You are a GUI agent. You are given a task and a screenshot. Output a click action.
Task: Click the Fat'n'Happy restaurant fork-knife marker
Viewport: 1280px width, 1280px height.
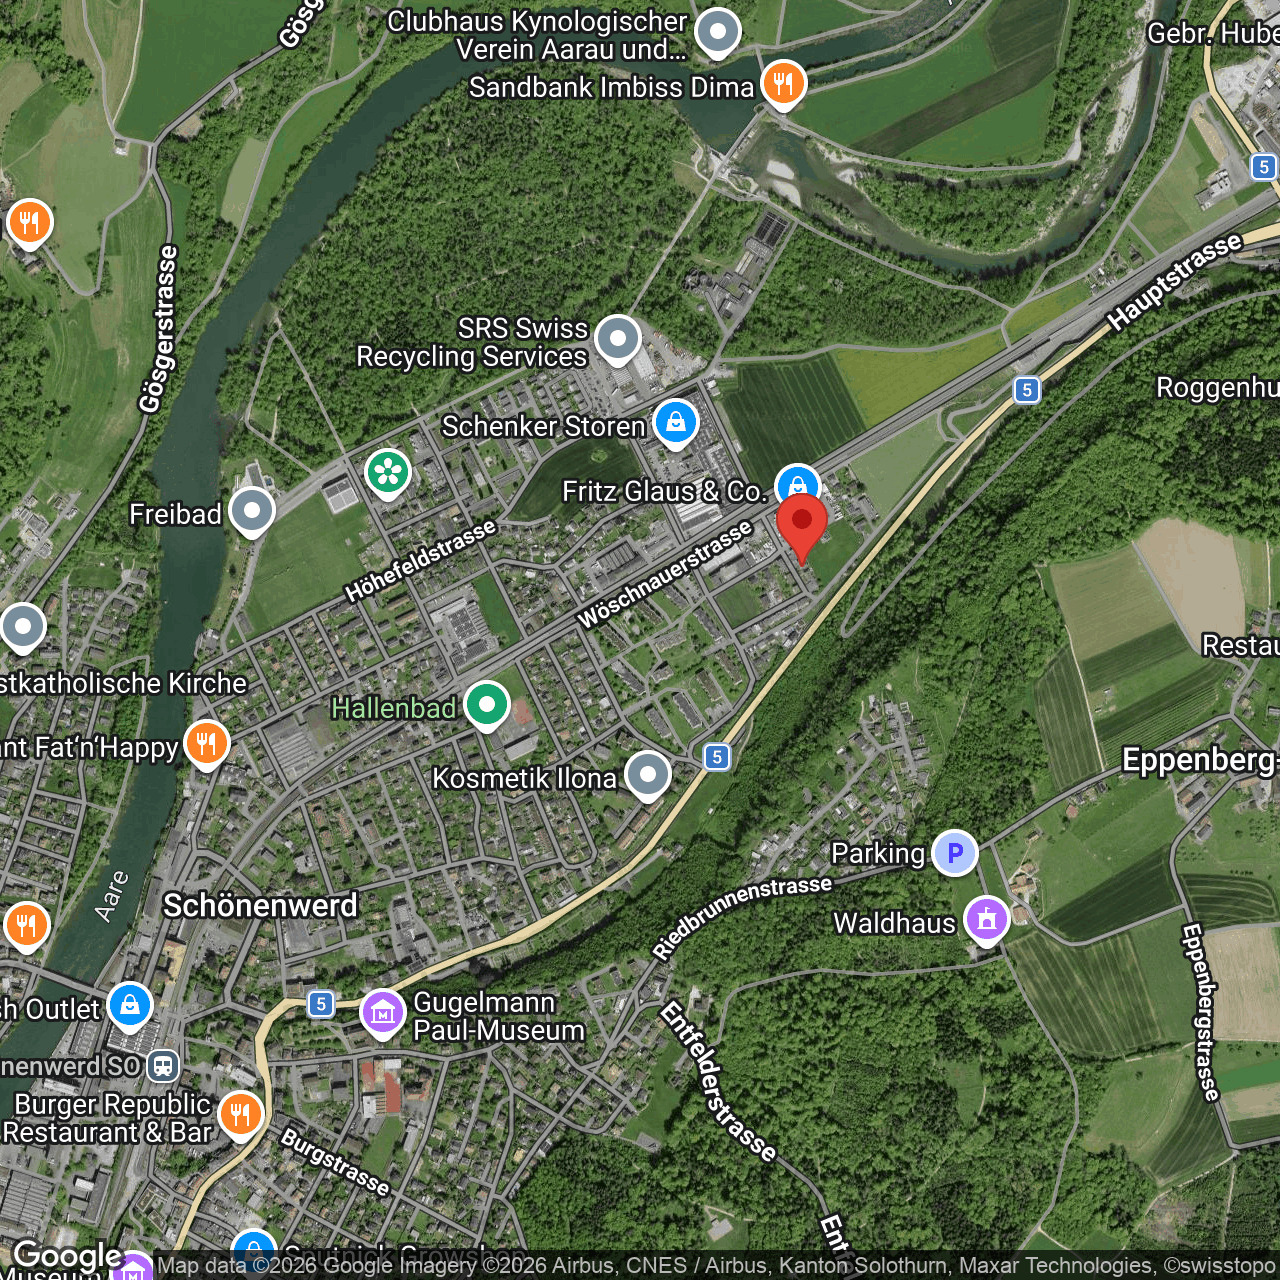coord(207,746)
